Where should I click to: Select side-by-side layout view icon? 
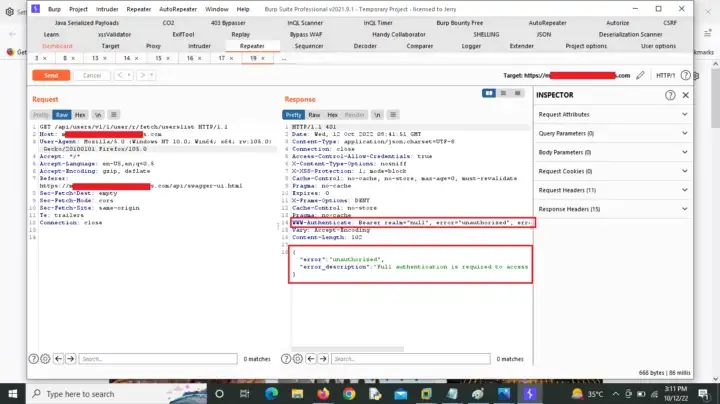[x=489, y=93]
